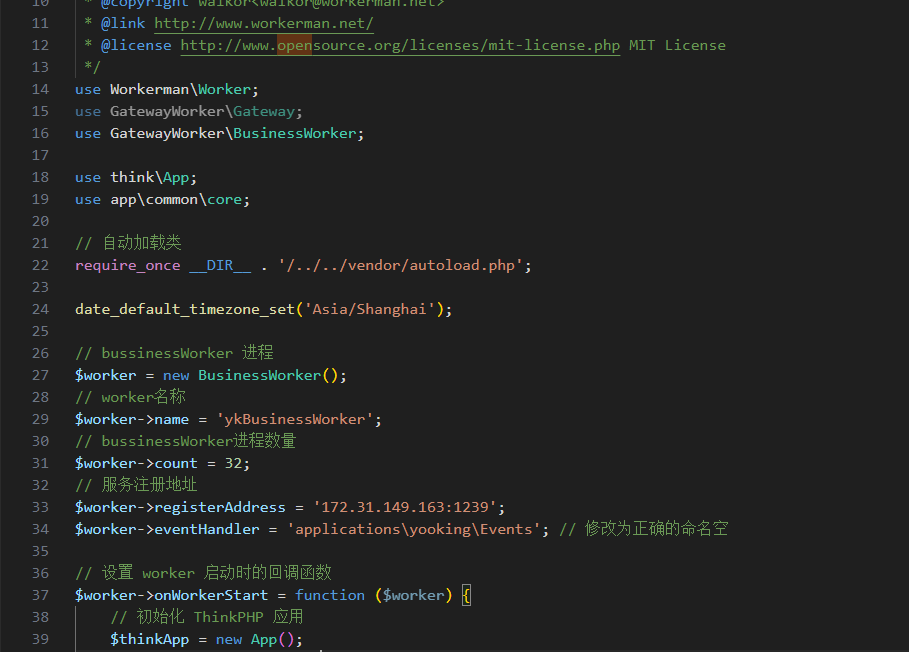
Task: Click the date_default_timezone_set function name
Action: point(184,309)
